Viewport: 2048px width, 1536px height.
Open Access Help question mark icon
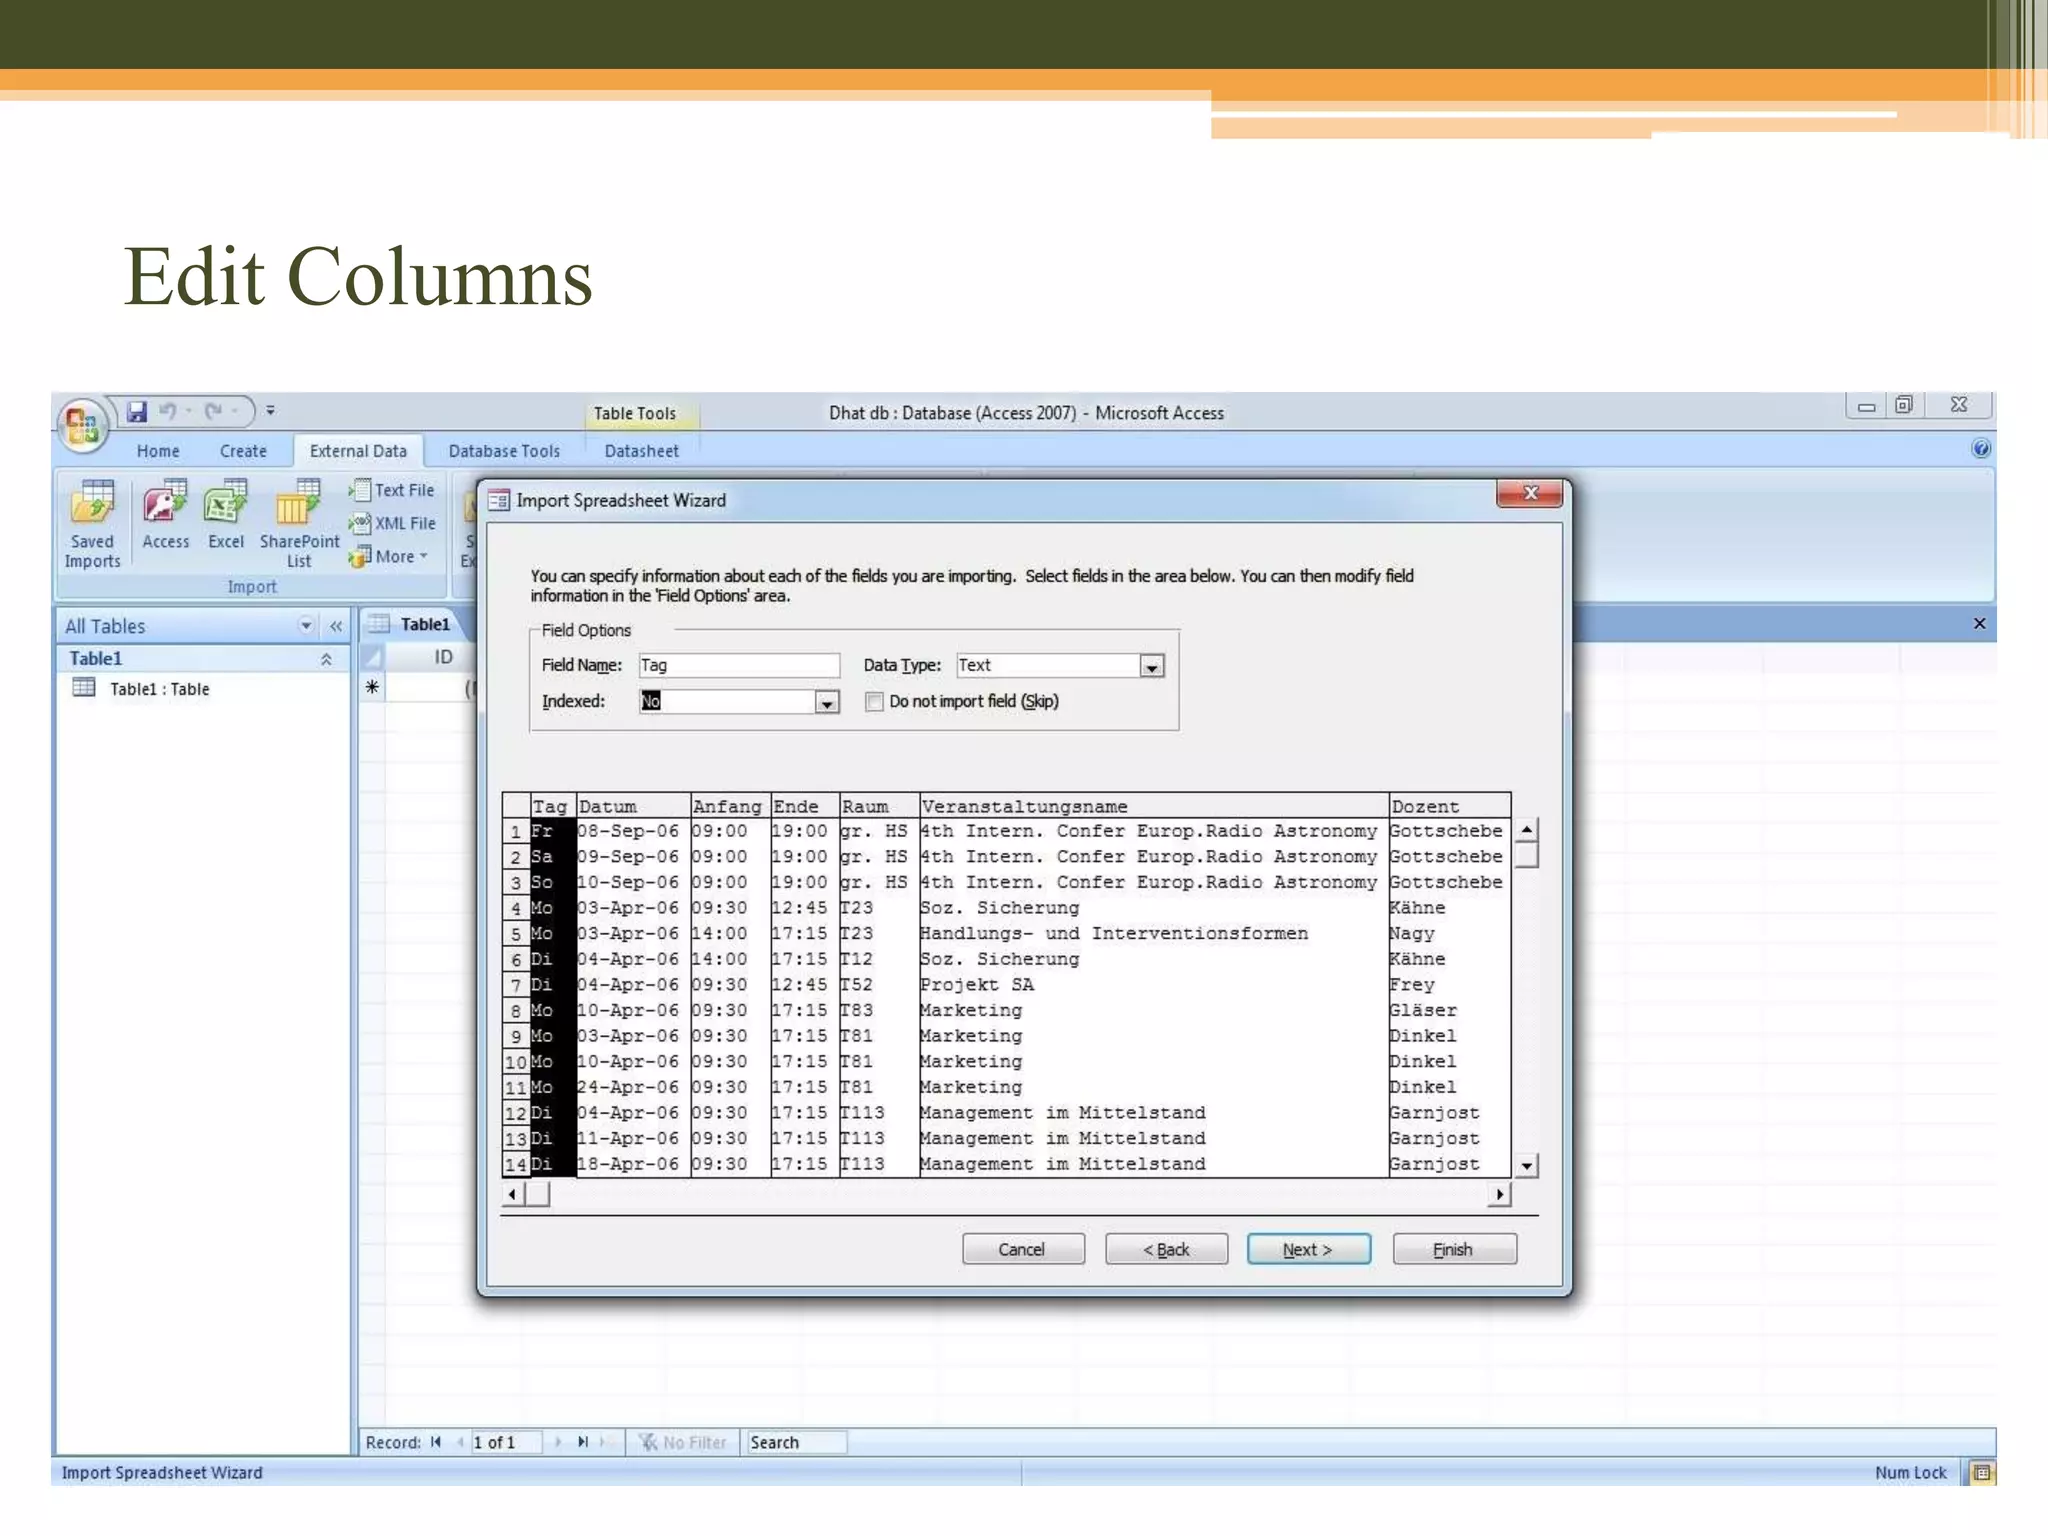[1980, 449]
